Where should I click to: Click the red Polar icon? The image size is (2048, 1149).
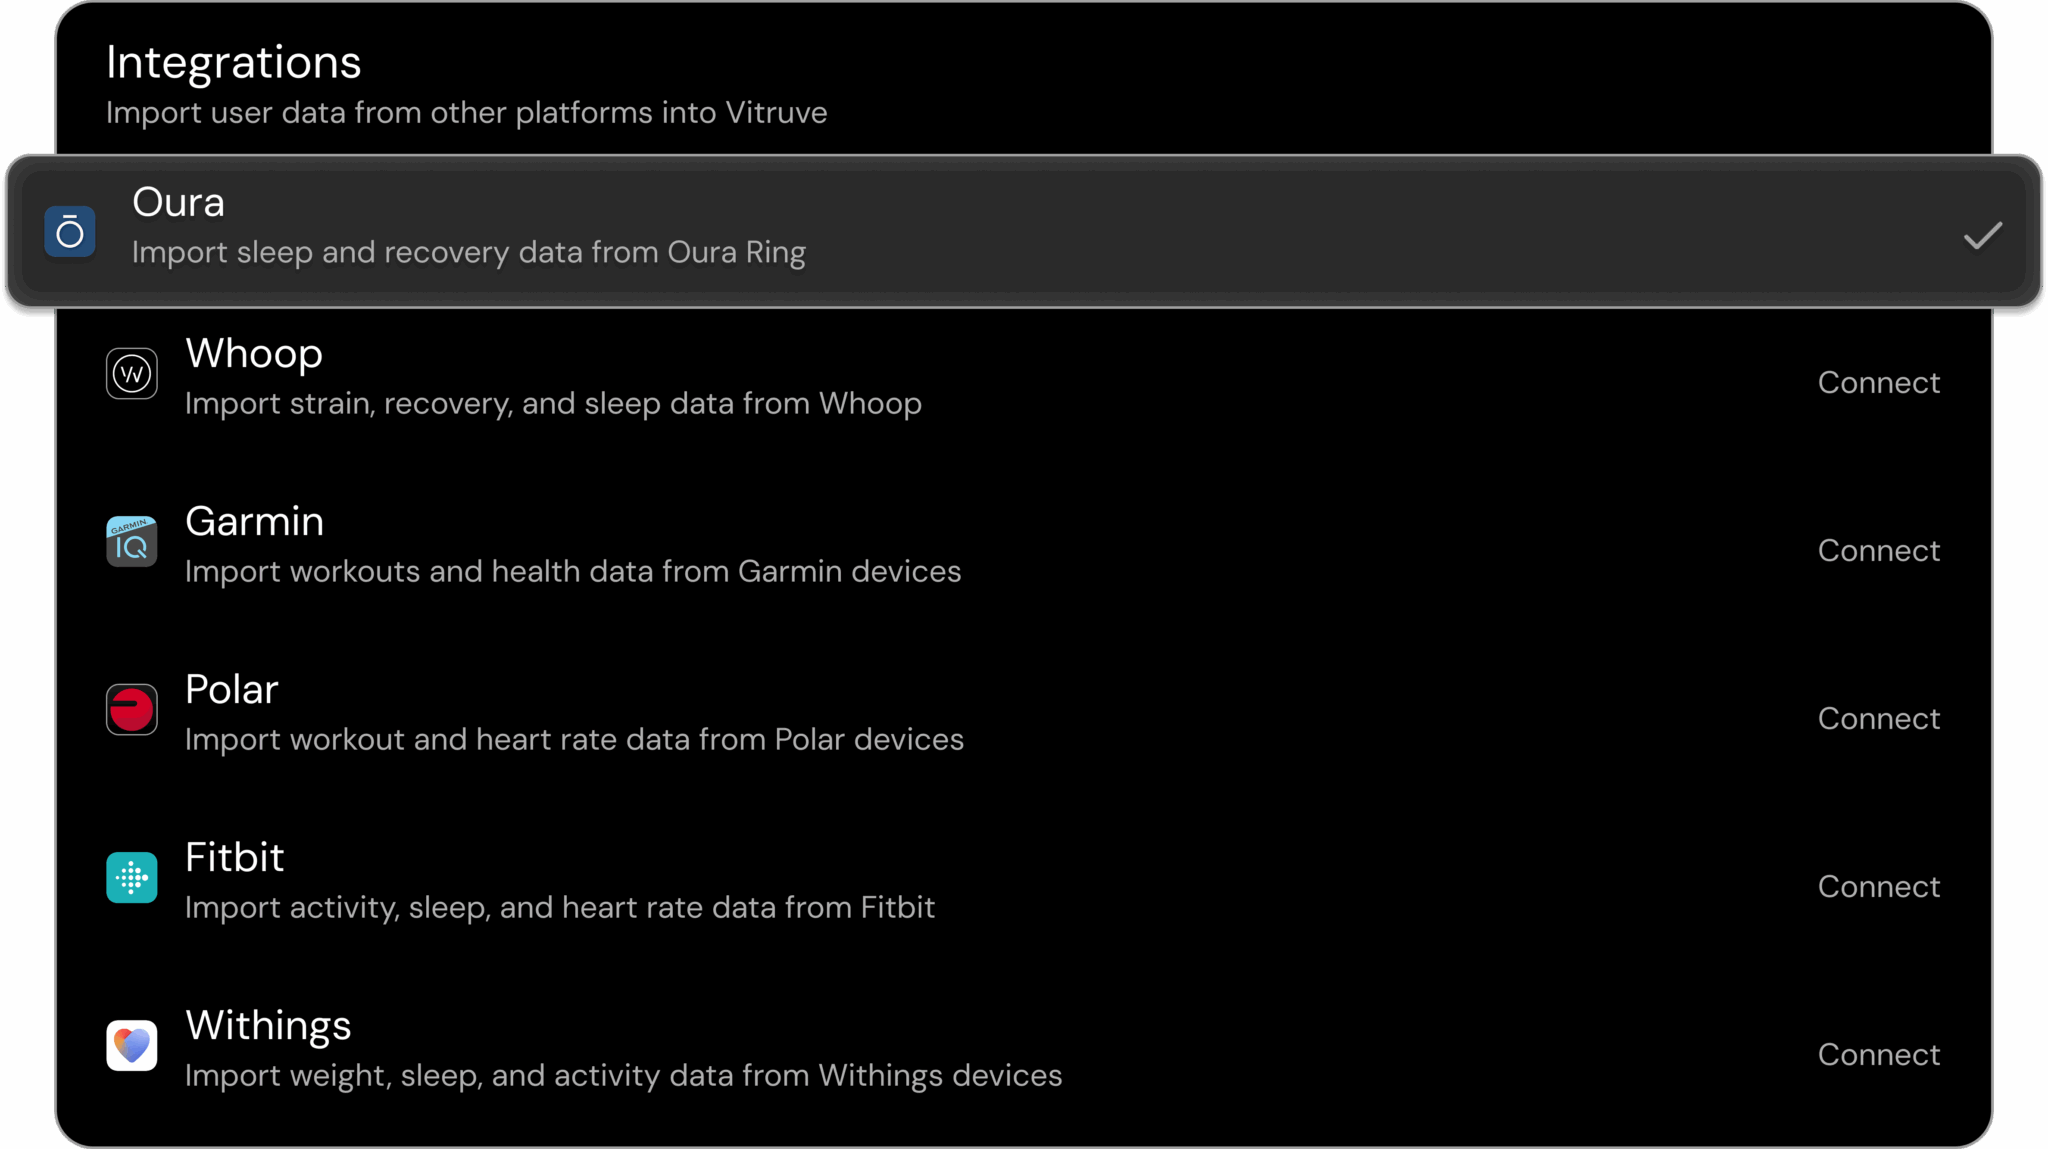132,710
